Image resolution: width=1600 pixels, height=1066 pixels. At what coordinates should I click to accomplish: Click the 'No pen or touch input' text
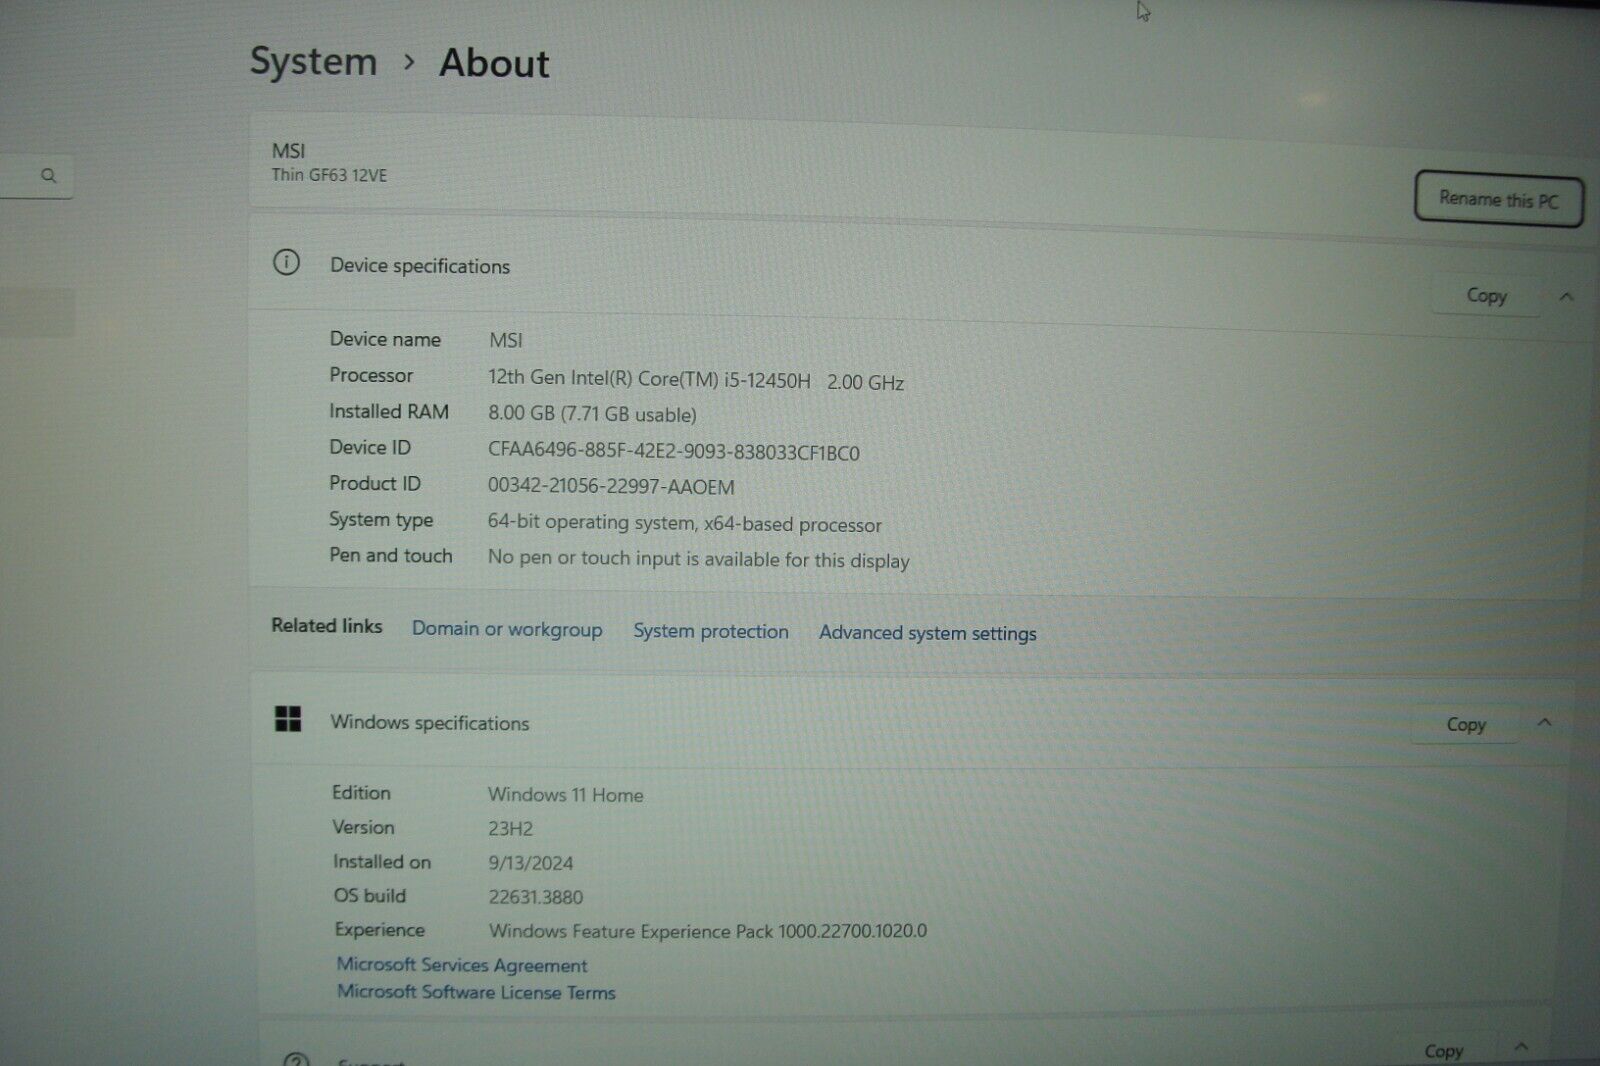584,558
